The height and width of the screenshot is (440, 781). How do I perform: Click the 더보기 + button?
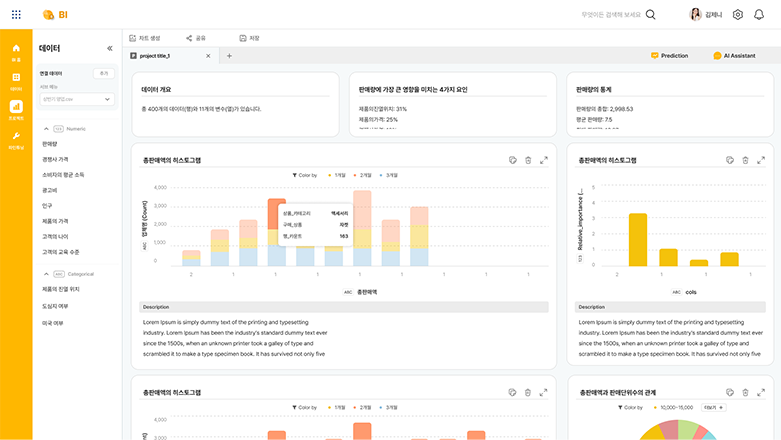(x=714, y=408)
